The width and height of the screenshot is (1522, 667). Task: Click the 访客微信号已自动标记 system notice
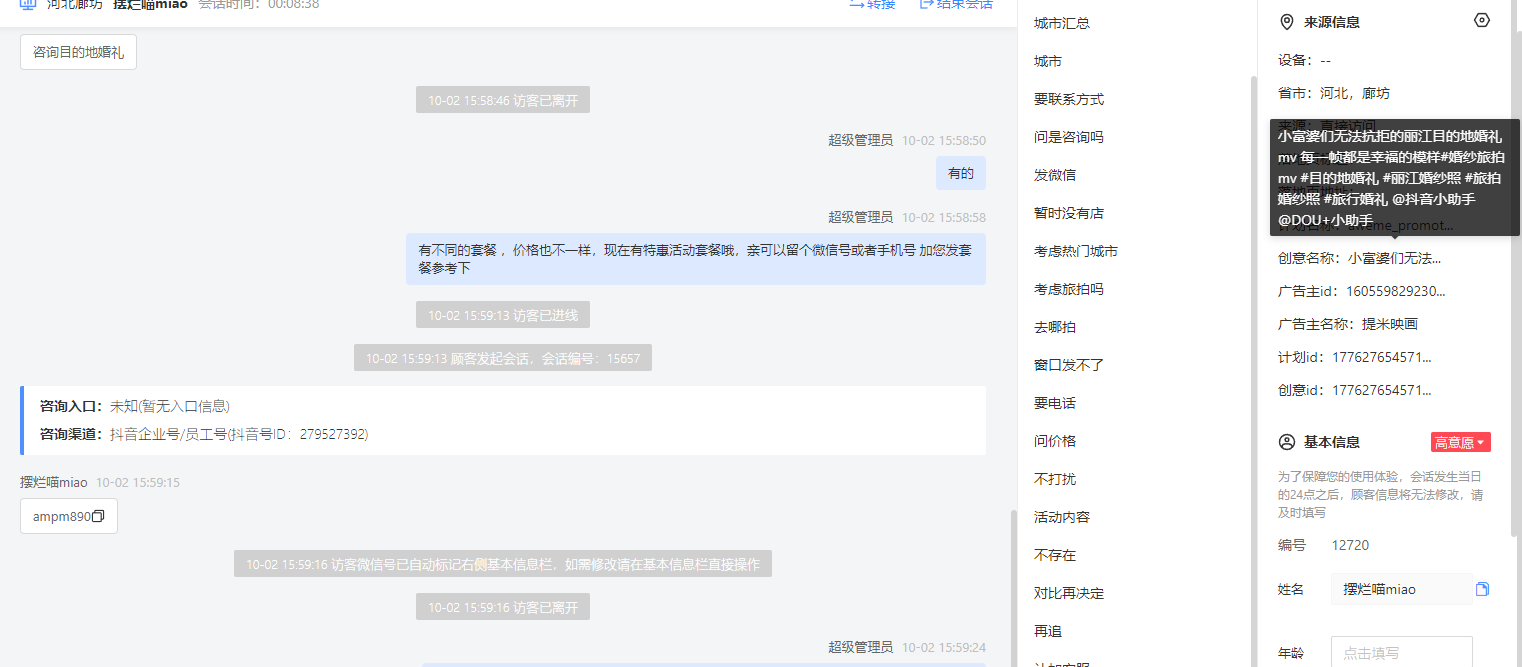[x=503, y=564]
